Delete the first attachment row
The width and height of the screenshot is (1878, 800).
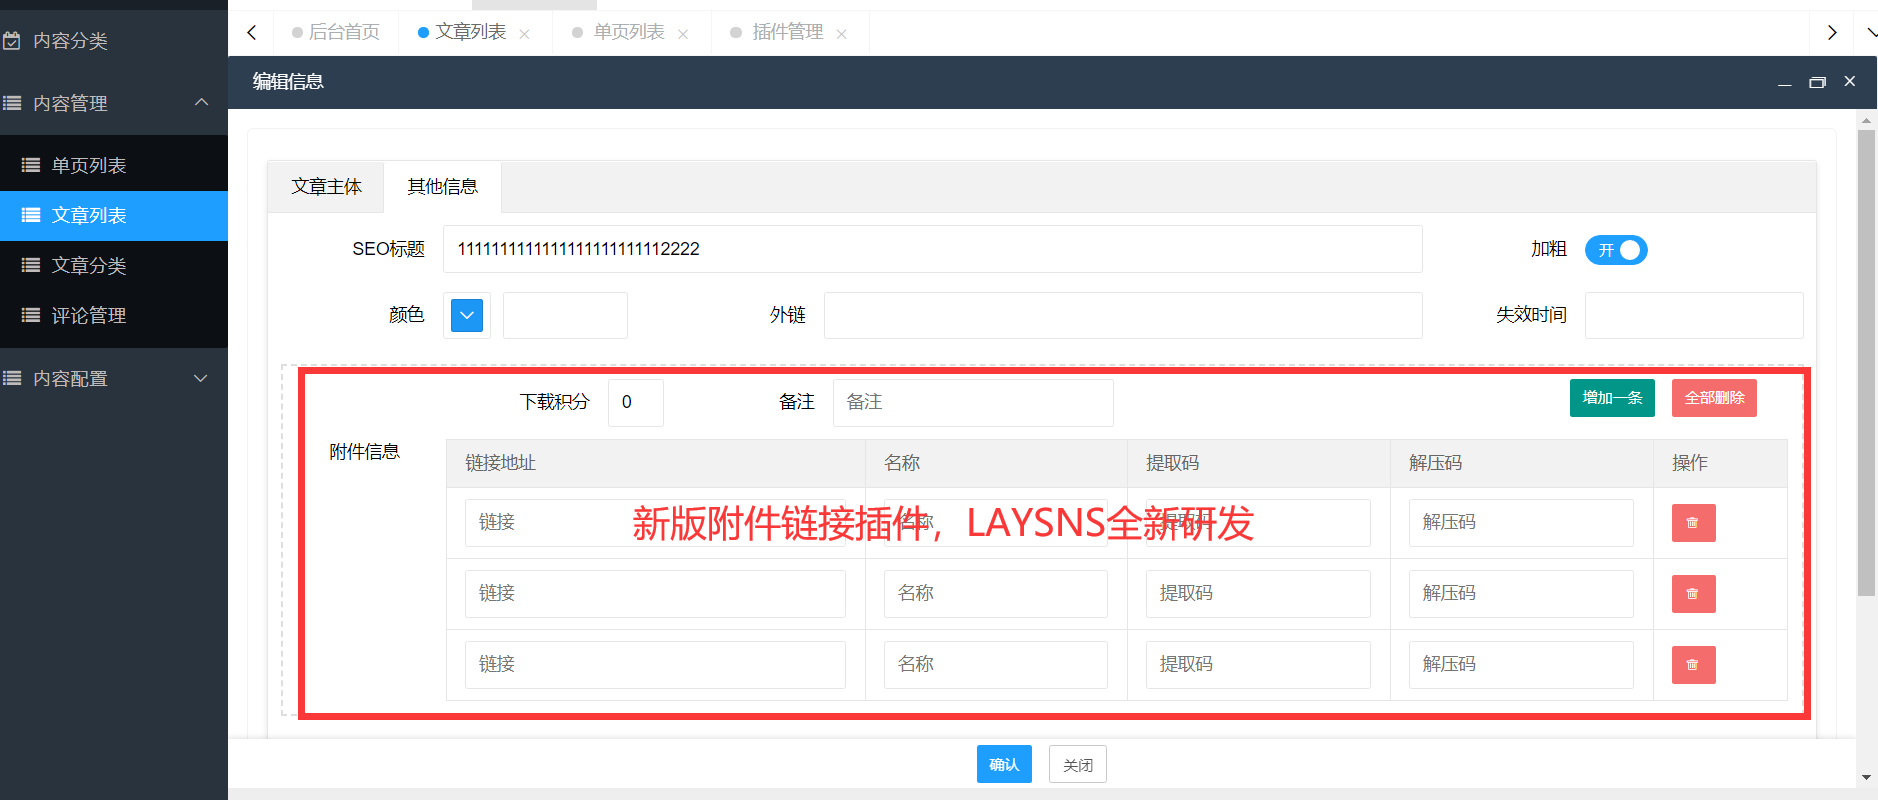1693,523
